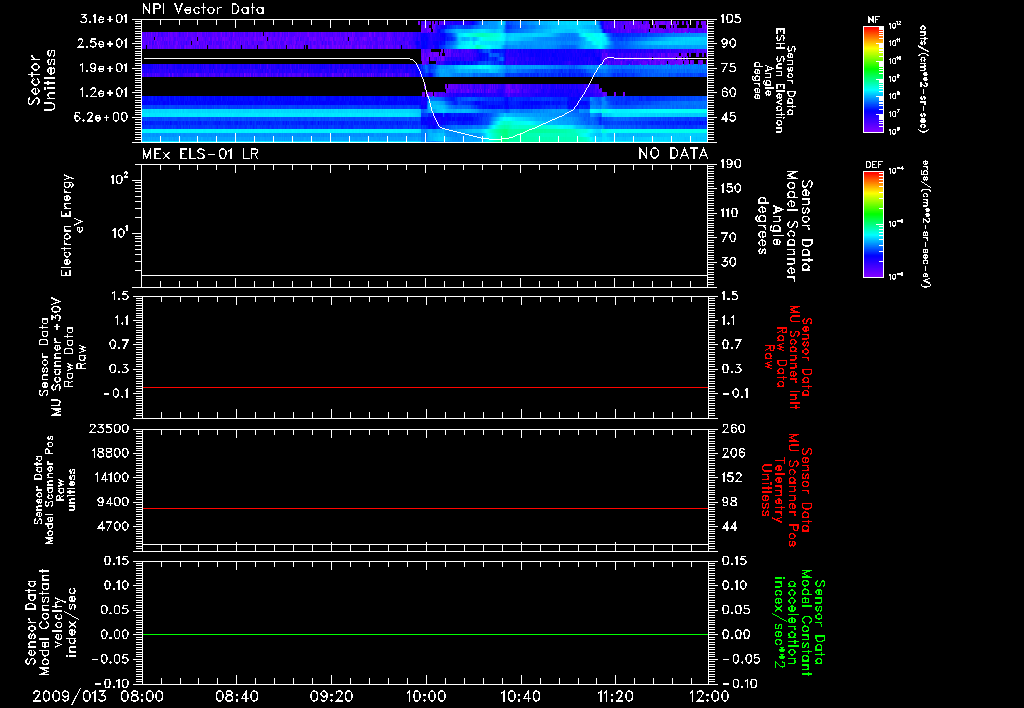Click the 9400 scanner position axis value
Image resolution: width=1024 pixels, height=708 pixels.
113,502
